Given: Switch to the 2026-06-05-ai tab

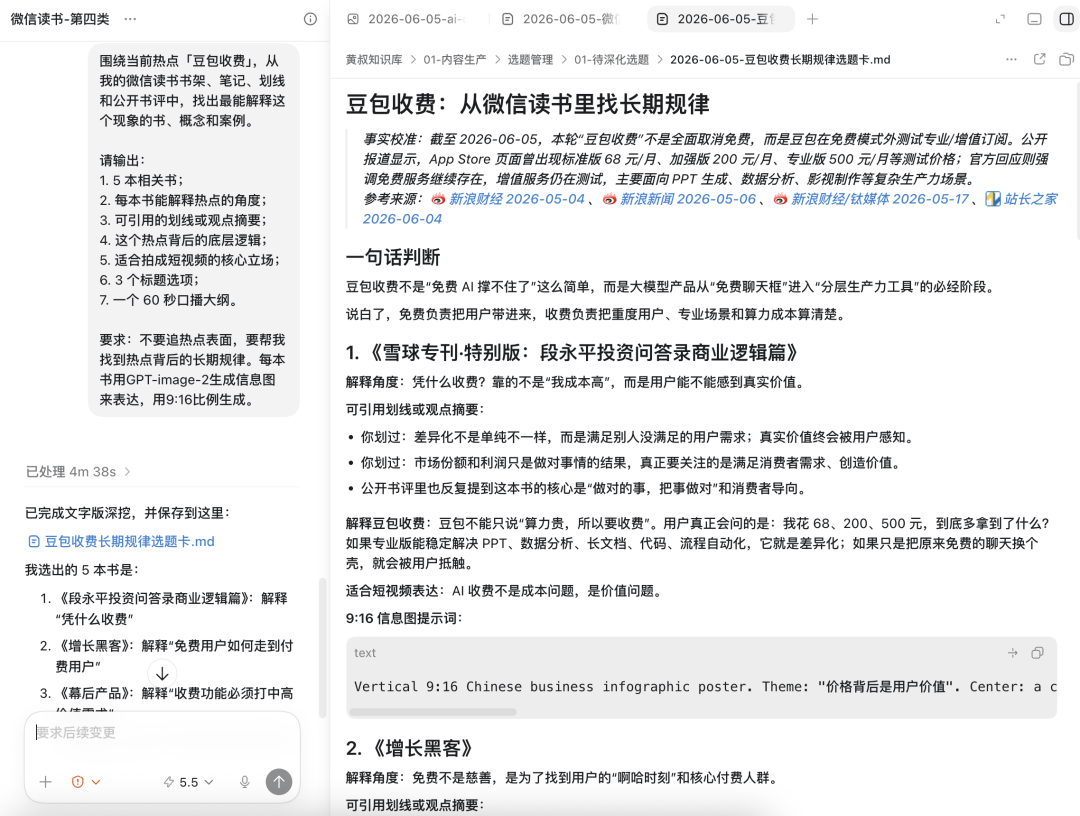Looking at the screenshot, I should pyautogui.click(x=404, y=19).
